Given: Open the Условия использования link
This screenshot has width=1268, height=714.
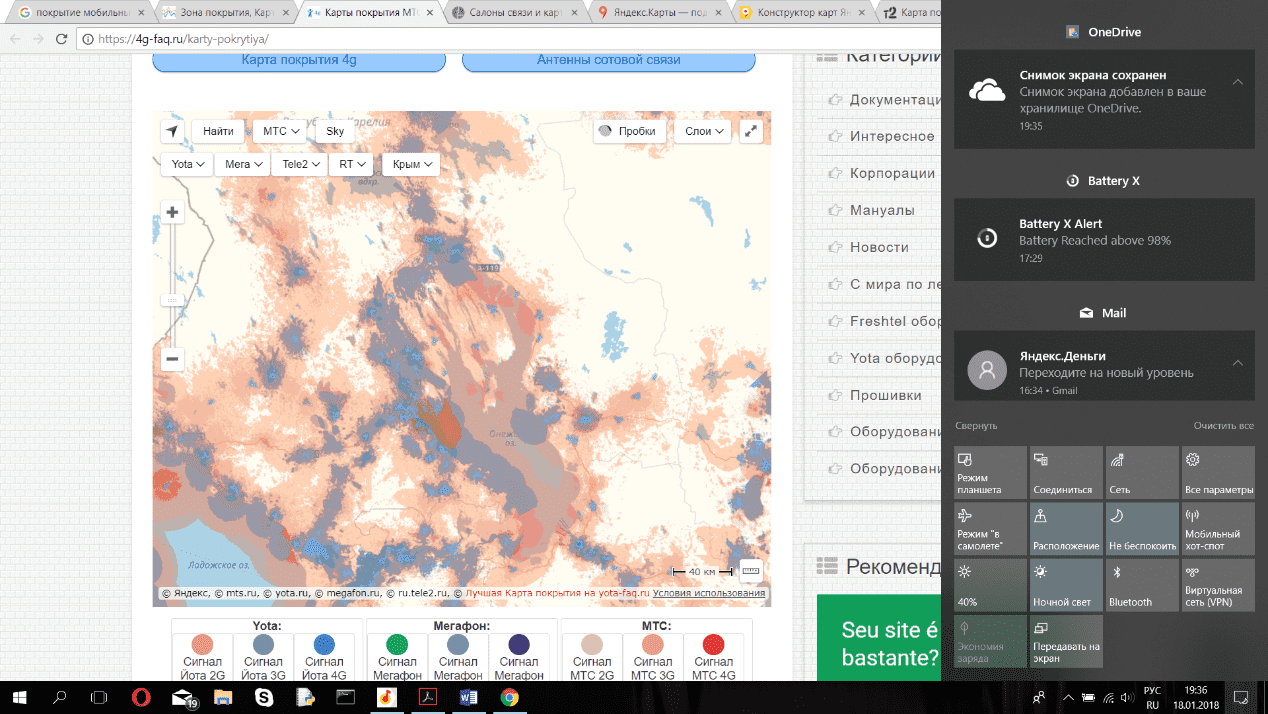Looking at the screenshot, I should (709, 593).
